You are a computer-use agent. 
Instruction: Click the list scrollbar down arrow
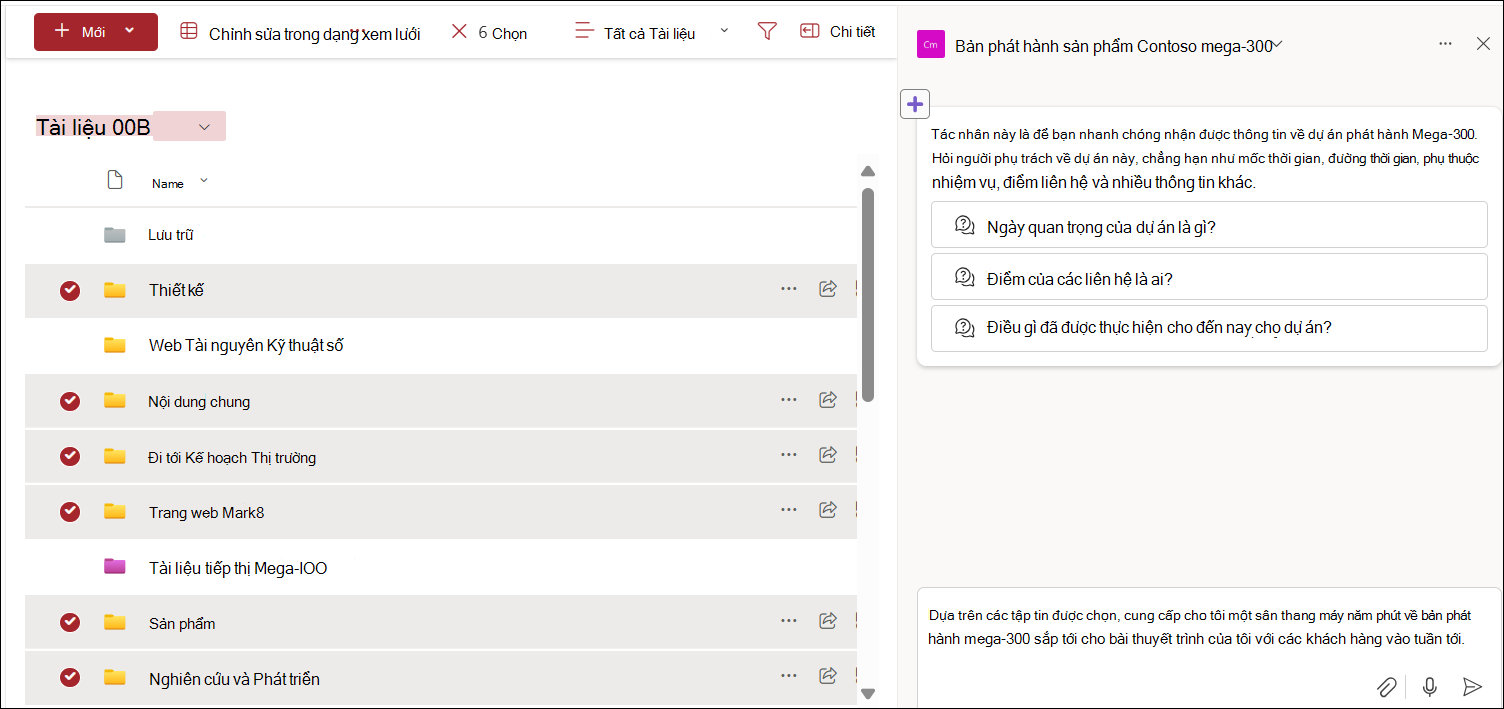(x=868, y=693)
